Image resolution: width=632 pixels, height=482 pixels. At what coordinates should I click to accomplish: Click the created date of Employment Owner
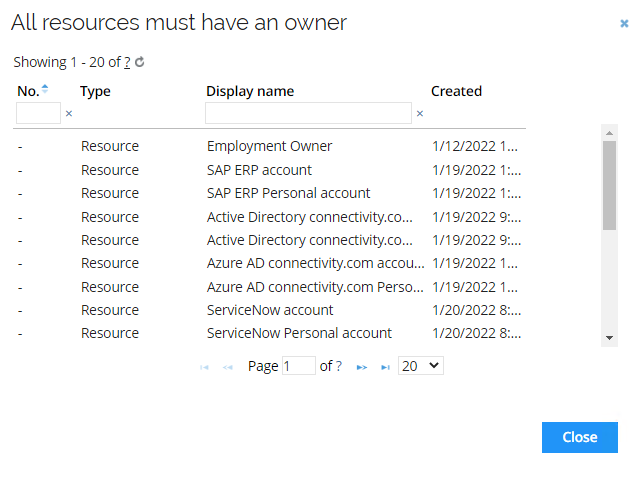tap(475, 146)
